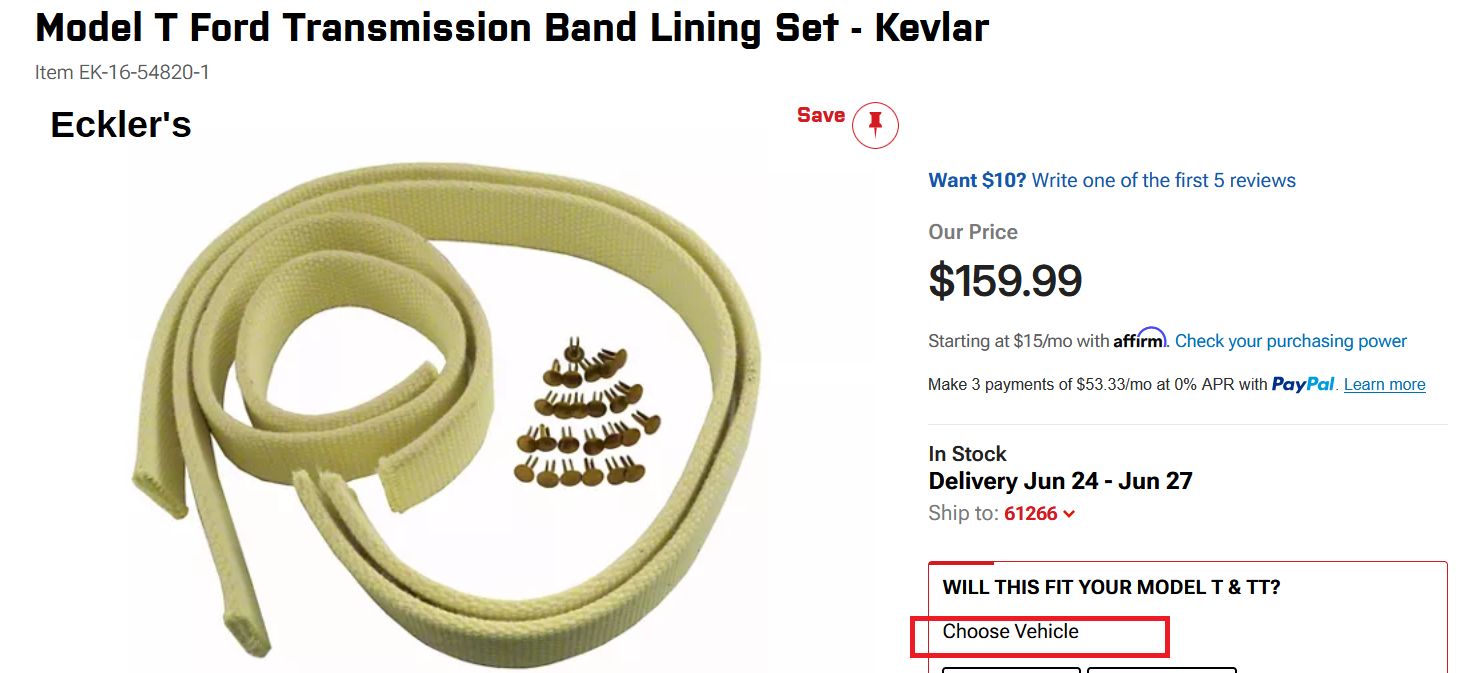Open "Check your purchasing power" link
The width and height of the screenshot is (1459, 673).
pos(1290,342)
